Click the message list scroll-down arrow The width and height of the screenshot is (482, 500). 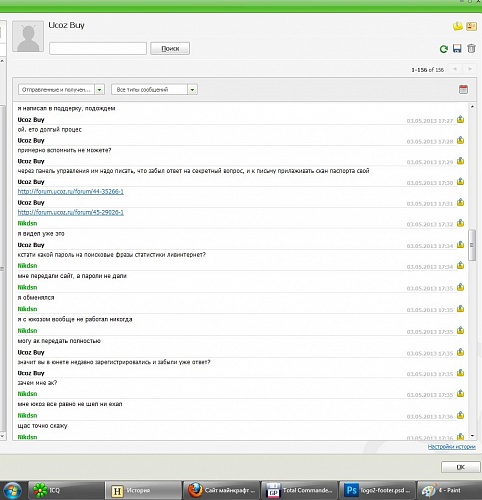472,436
